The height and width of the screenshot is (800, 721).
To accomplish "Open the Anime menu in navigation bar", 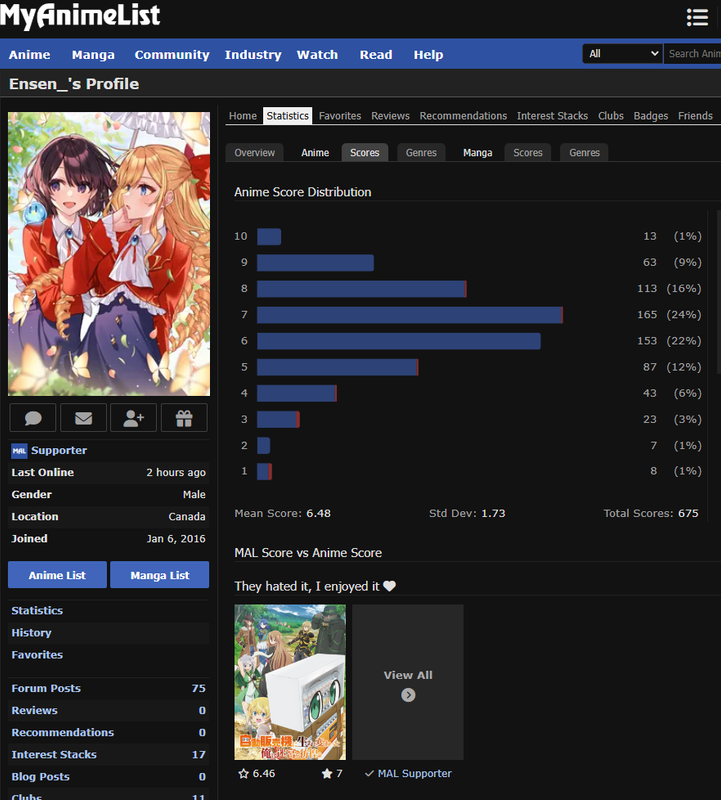I will pos(30,55).
